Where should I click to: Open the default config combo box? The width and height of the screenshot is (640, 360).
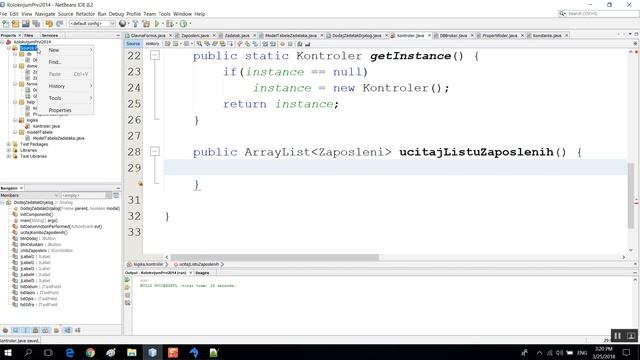click(x=92, y=24)
